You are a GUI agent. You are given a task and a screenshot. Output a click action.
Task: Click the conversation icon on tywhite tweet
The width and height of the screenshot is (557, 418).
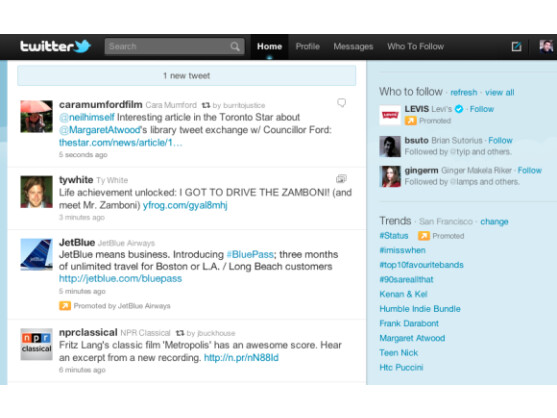click(x=341, y=179)
